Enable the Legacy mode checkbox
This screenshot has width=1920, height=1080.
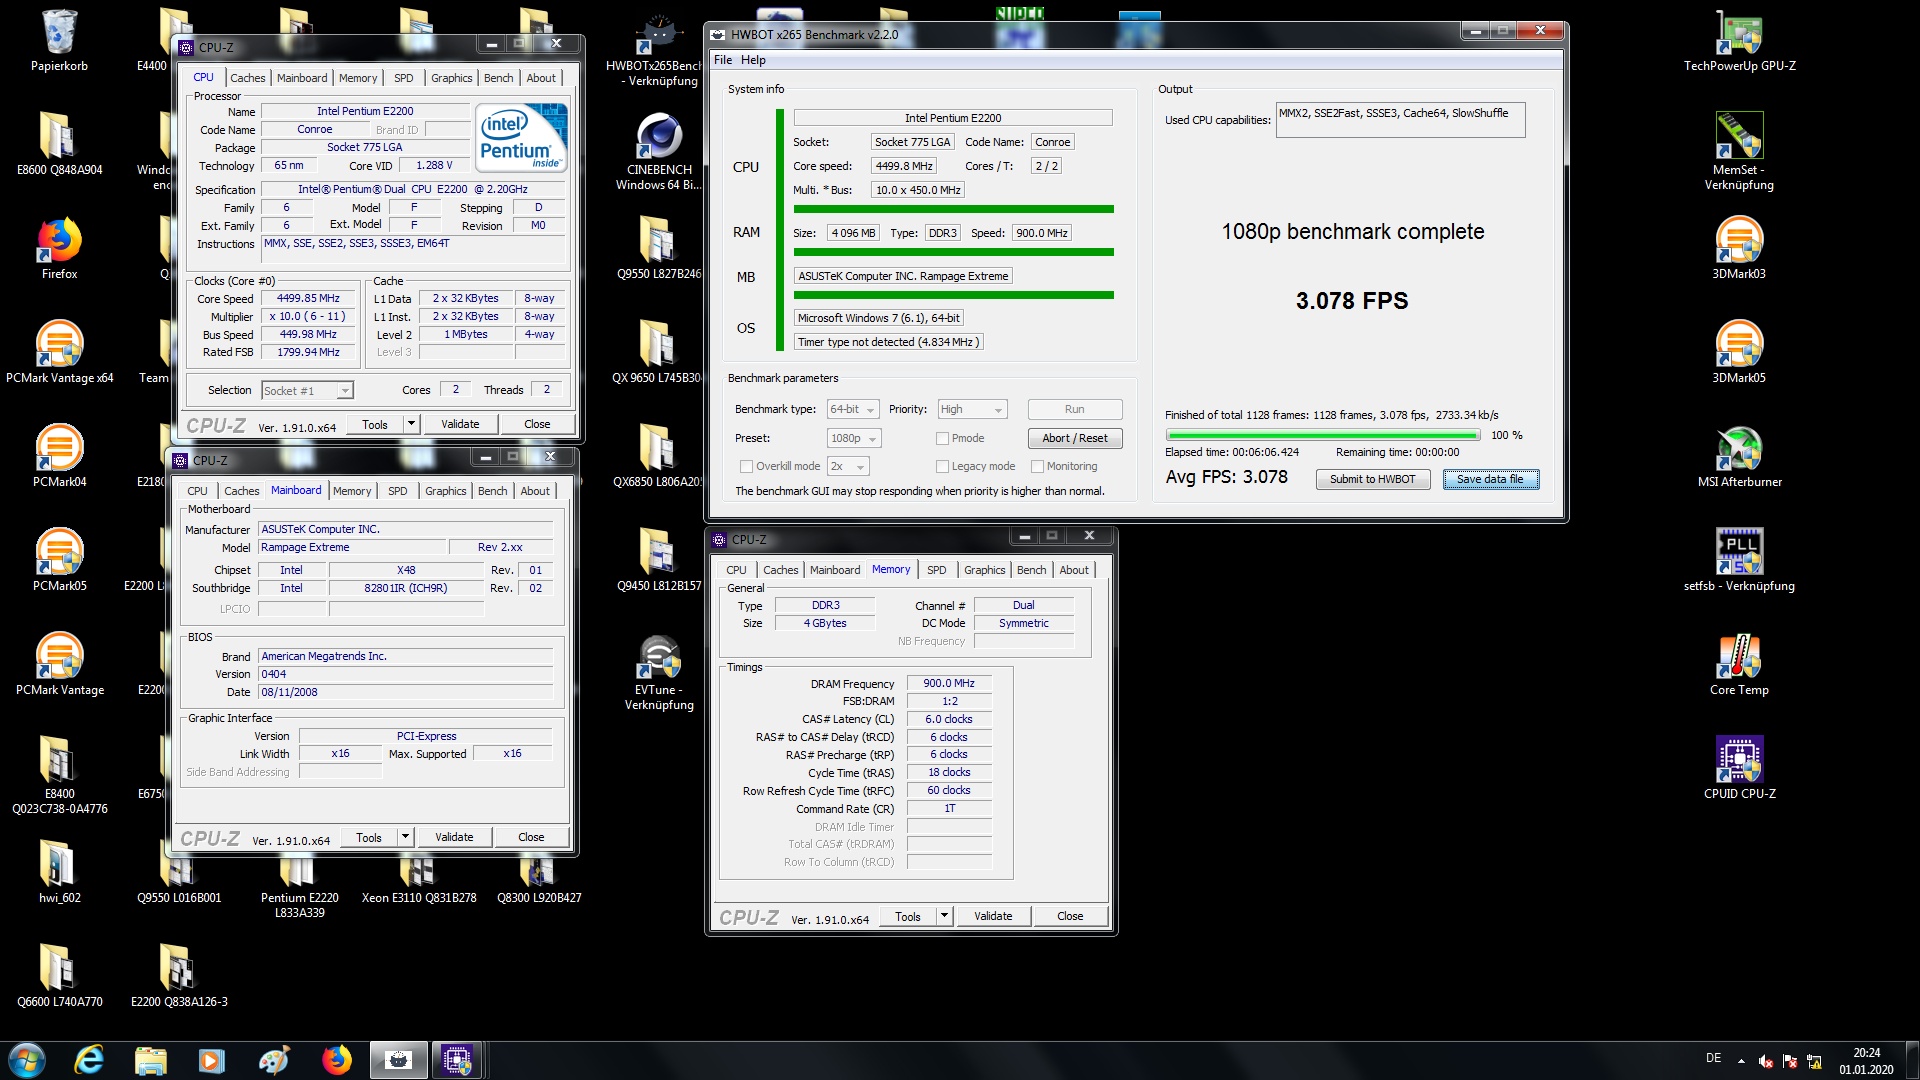click(x=942, y=466)
